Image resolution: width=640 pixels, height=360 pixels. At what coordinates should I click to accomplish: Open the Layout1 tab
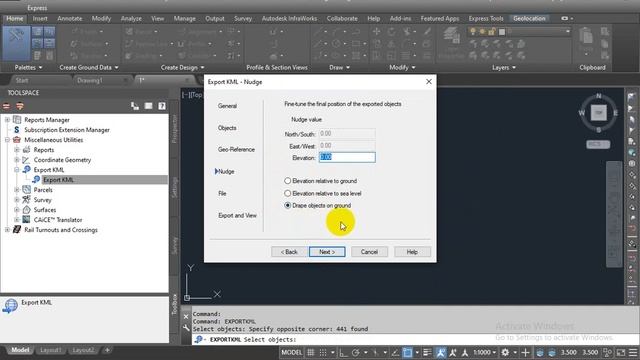[x=51, y=350]
